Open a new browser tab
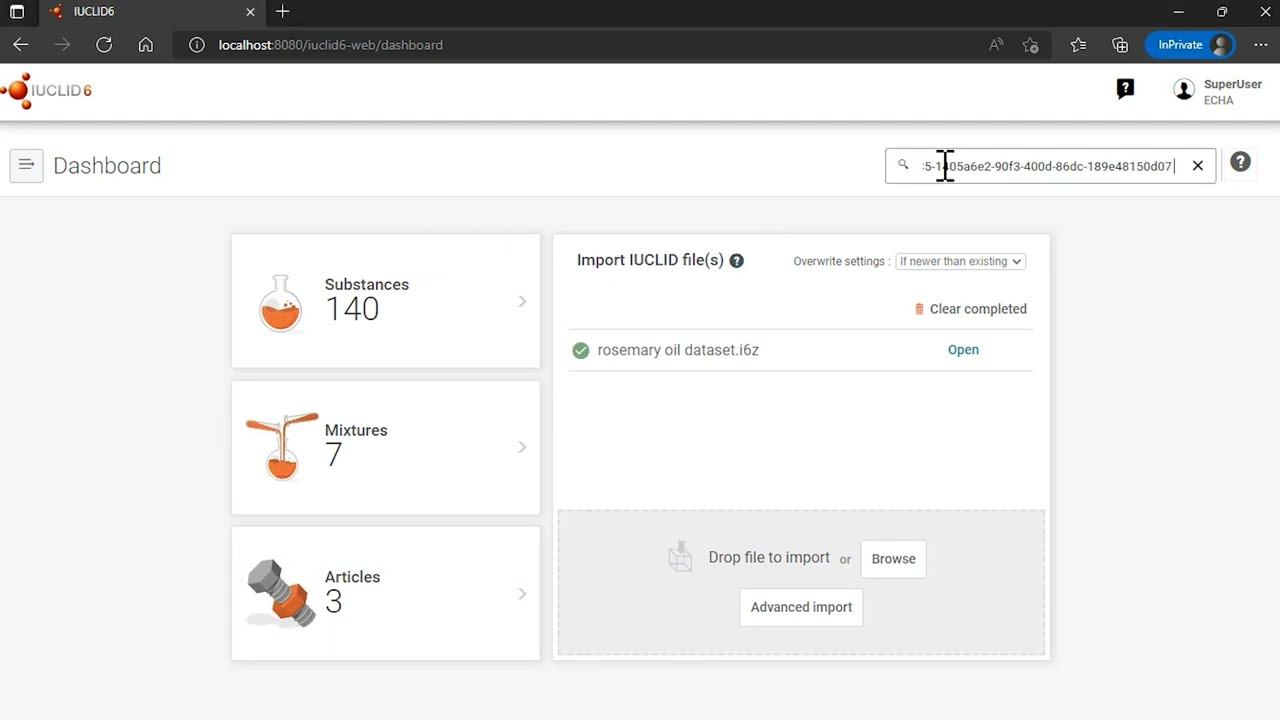 point(283,12)
